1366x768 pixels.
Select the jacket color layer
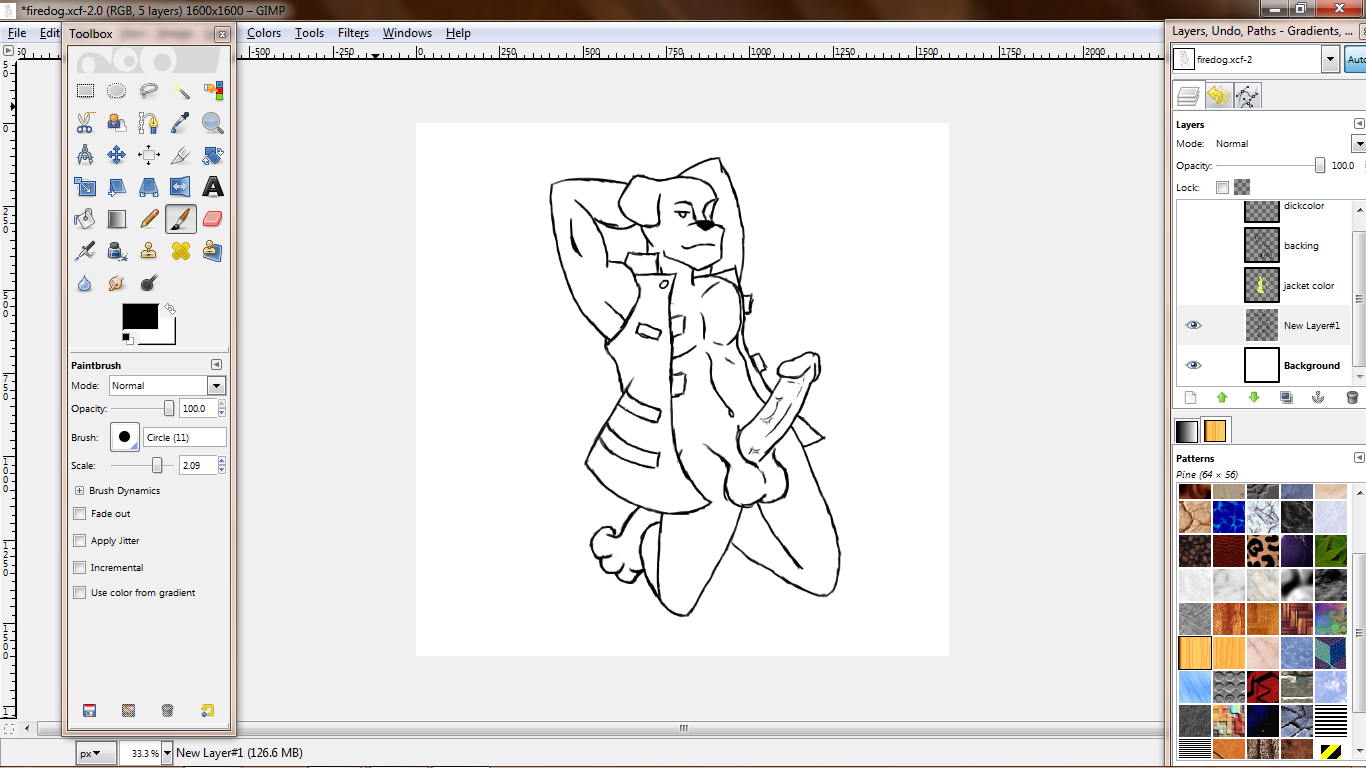[1309, 286]
